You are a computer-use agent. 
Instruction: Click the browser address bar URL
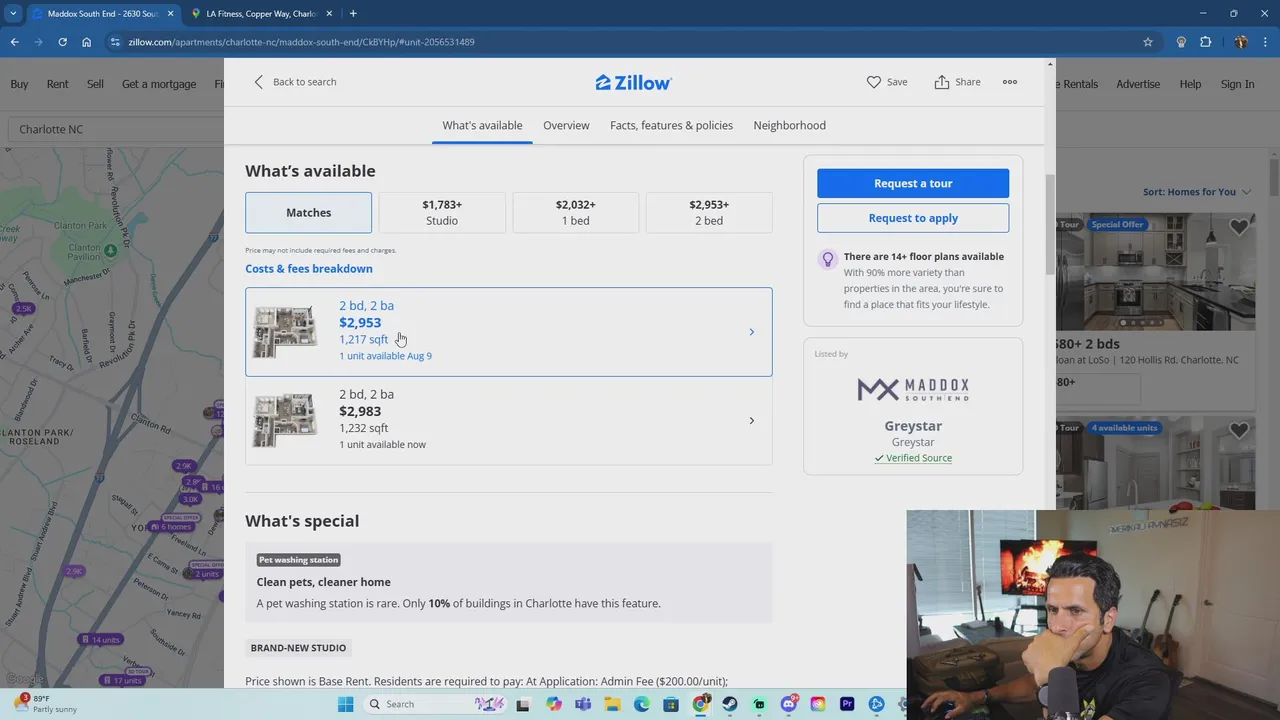301,42
